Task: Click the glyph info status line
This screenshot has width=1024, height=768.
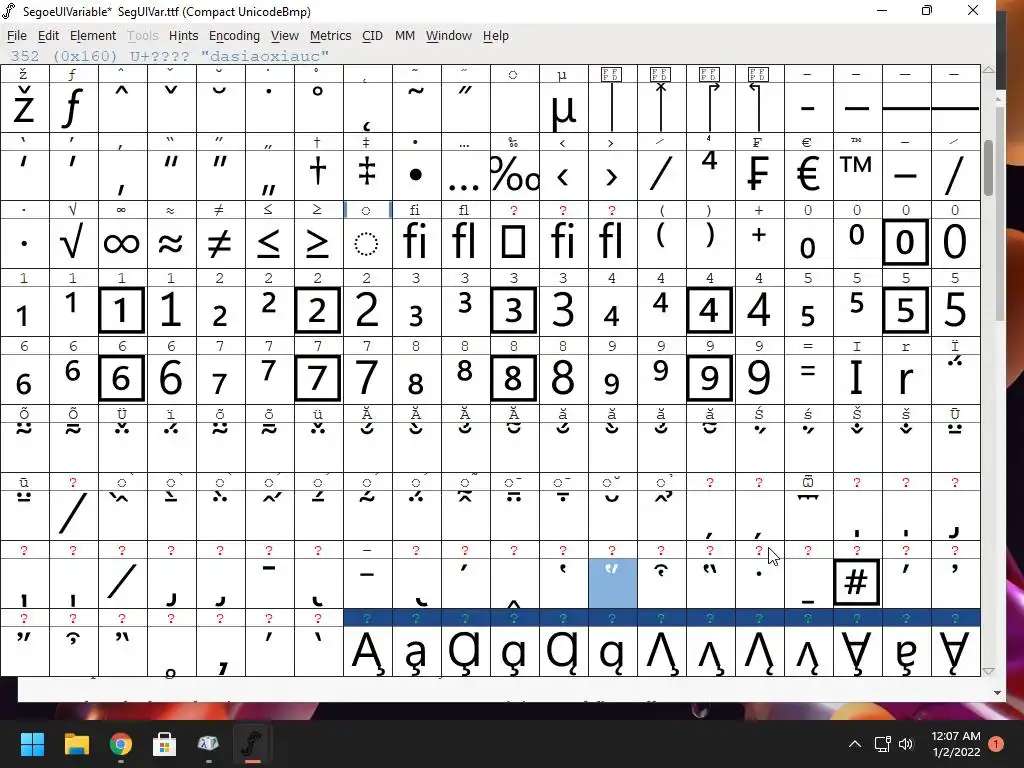Action: pyautogui.click(x=170, y=56)
